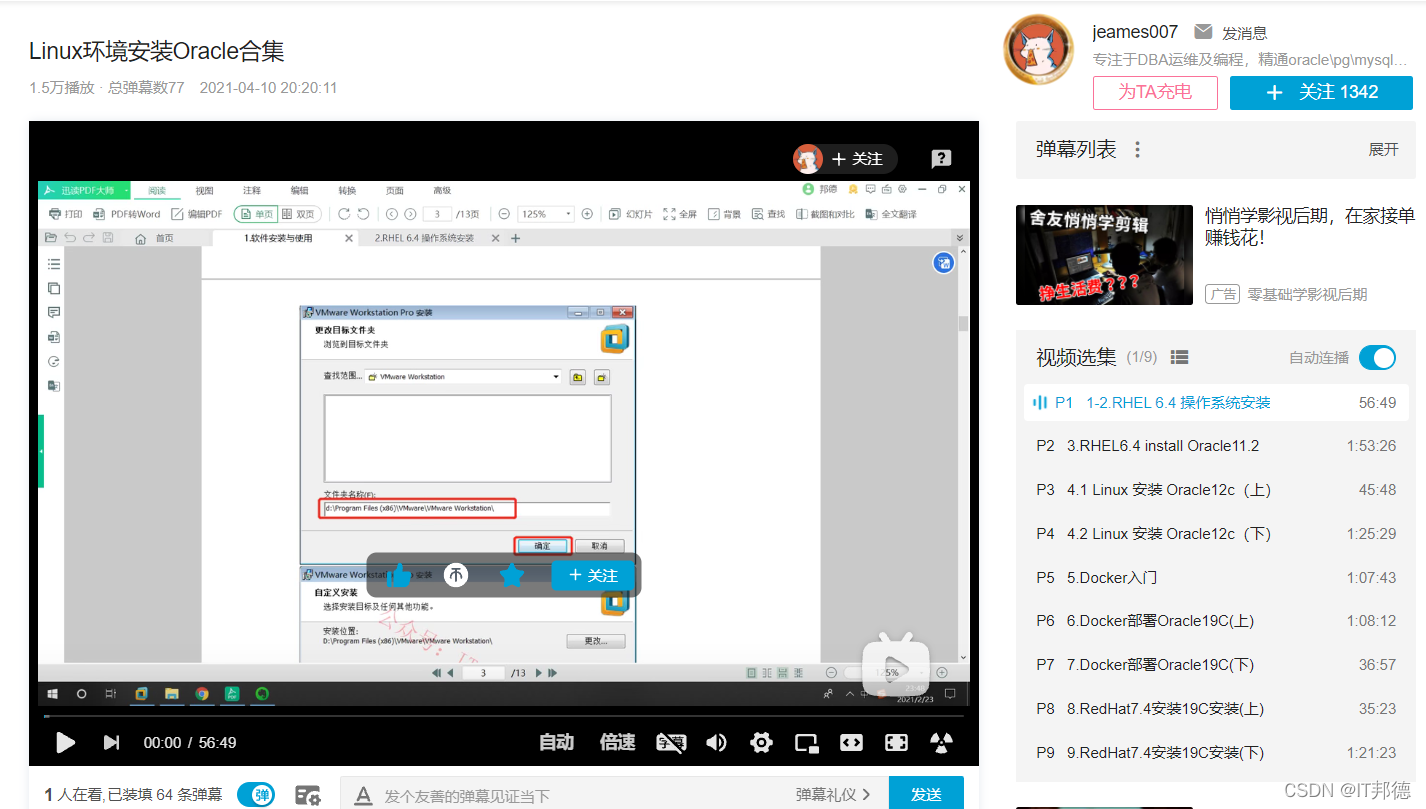The height and width of the screenshot is (809, 1426).
Task: Skip to next episode in player
Action: point(111,742)
